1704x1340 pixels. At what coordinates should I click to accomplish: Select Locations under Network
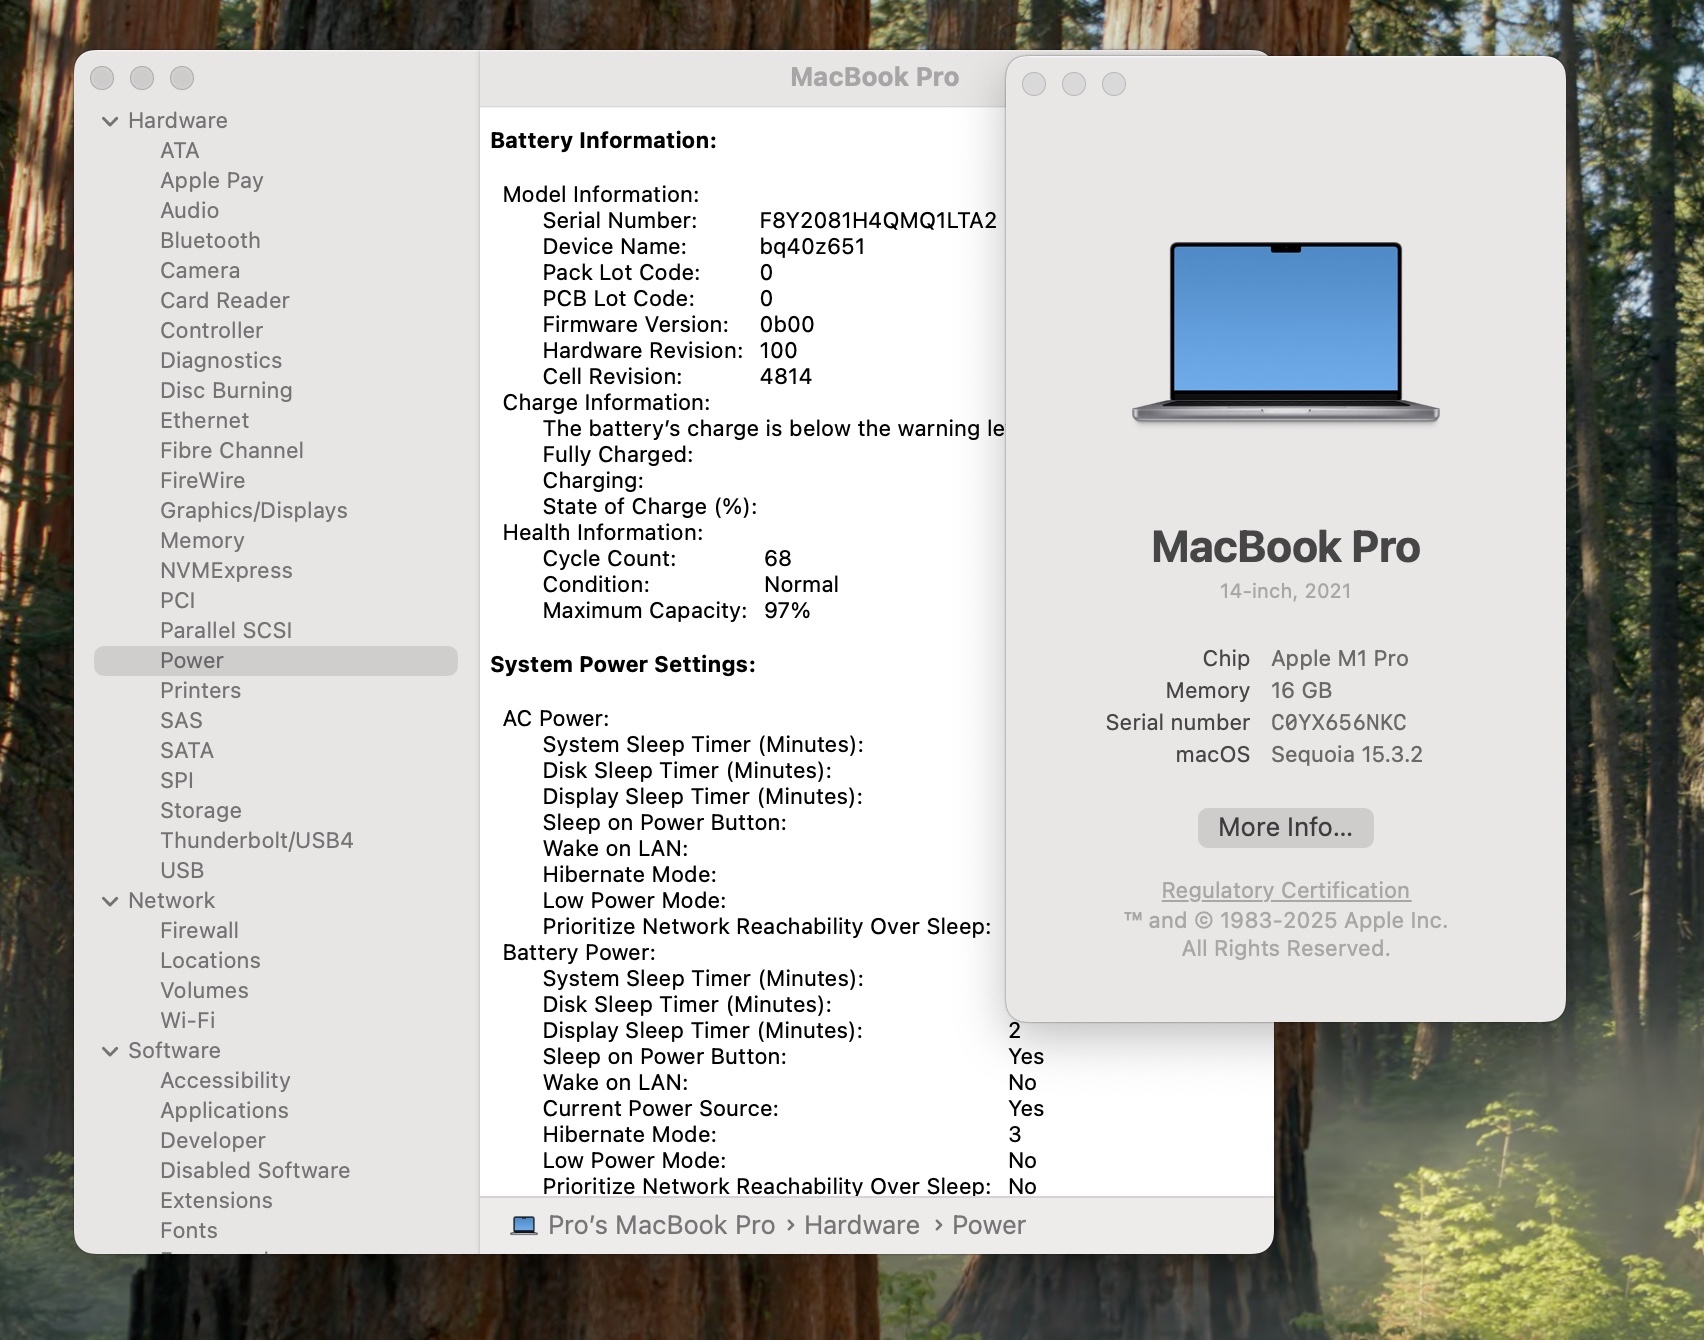[211, 961]
